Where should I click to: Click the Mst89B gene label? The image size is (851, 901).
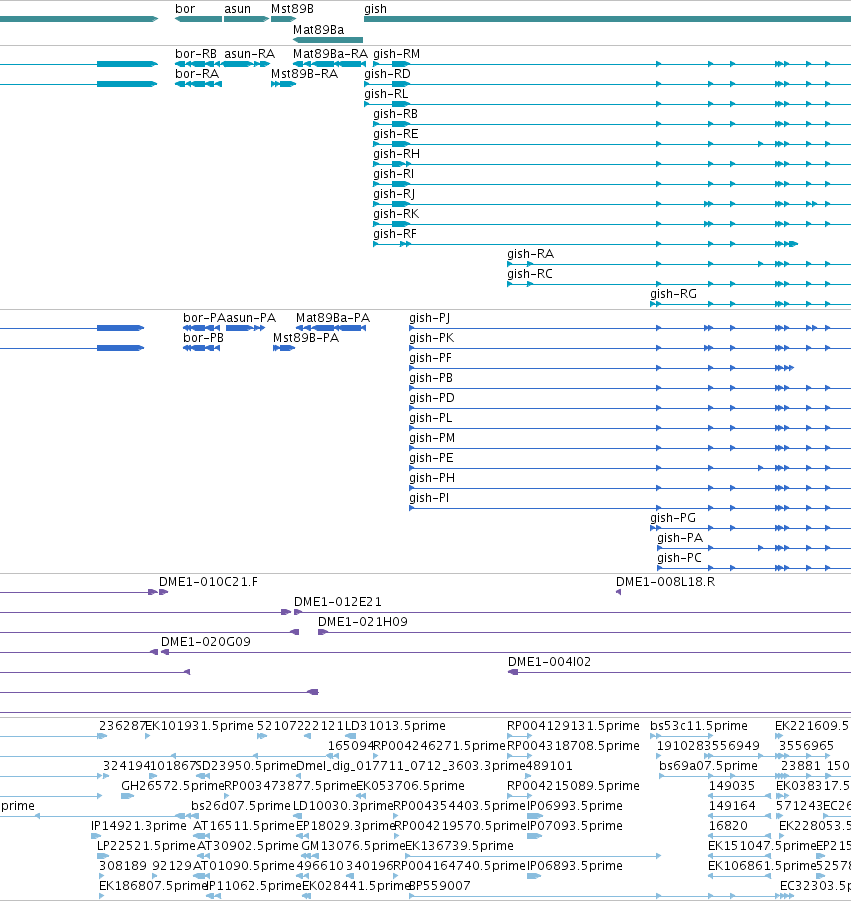[292, 9]
